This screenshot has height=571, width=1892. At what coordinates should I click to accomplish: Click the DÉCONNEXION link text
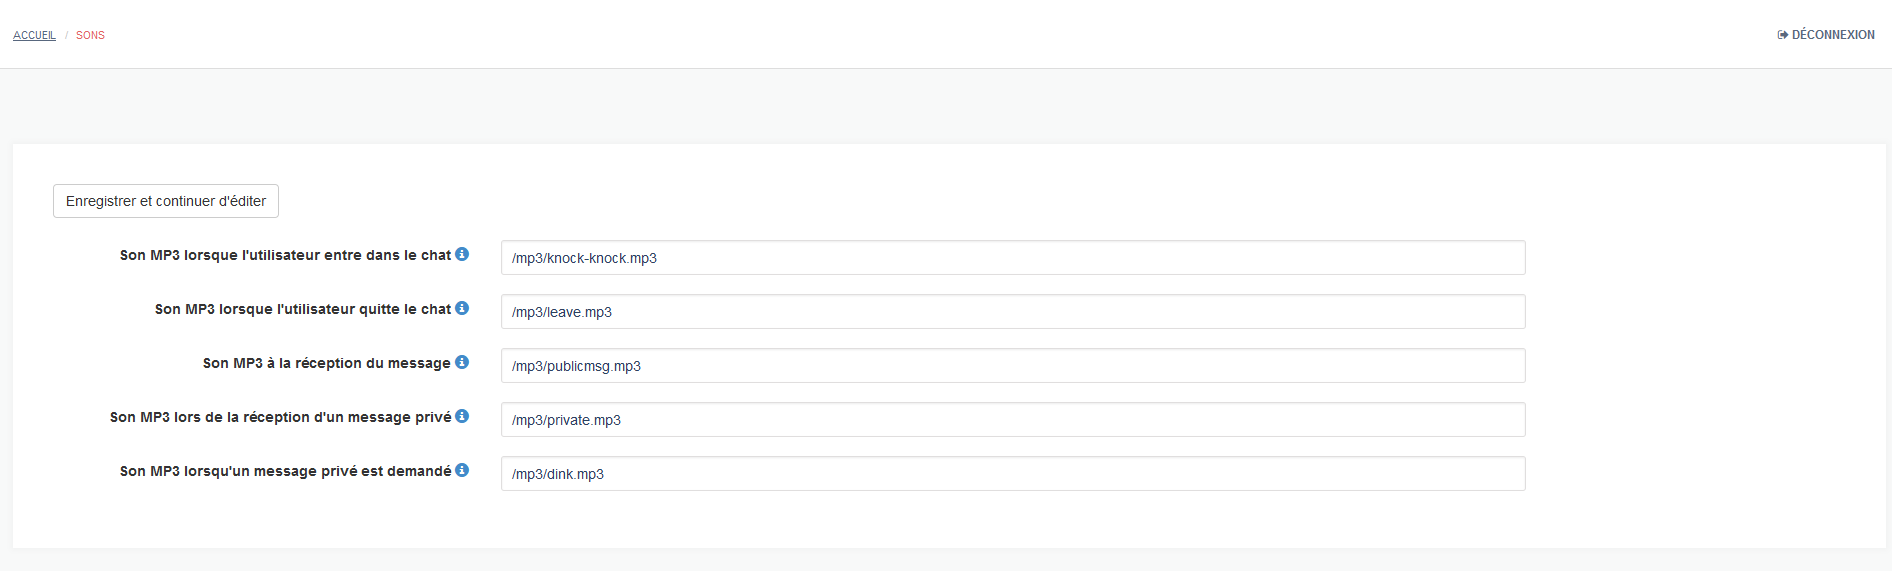[1833, 35]
